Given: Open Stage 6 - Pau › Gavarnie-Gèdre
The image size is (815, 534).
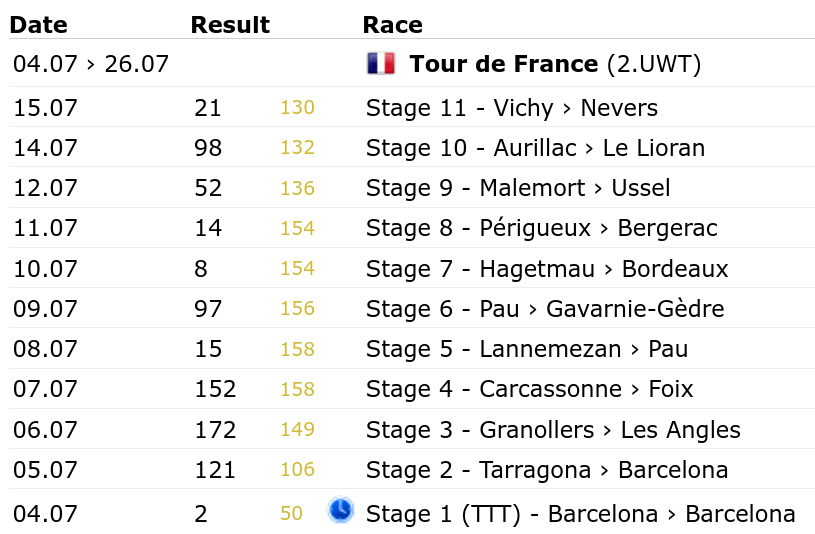Looking at the screenshot, I should click(x=545, y=309).
